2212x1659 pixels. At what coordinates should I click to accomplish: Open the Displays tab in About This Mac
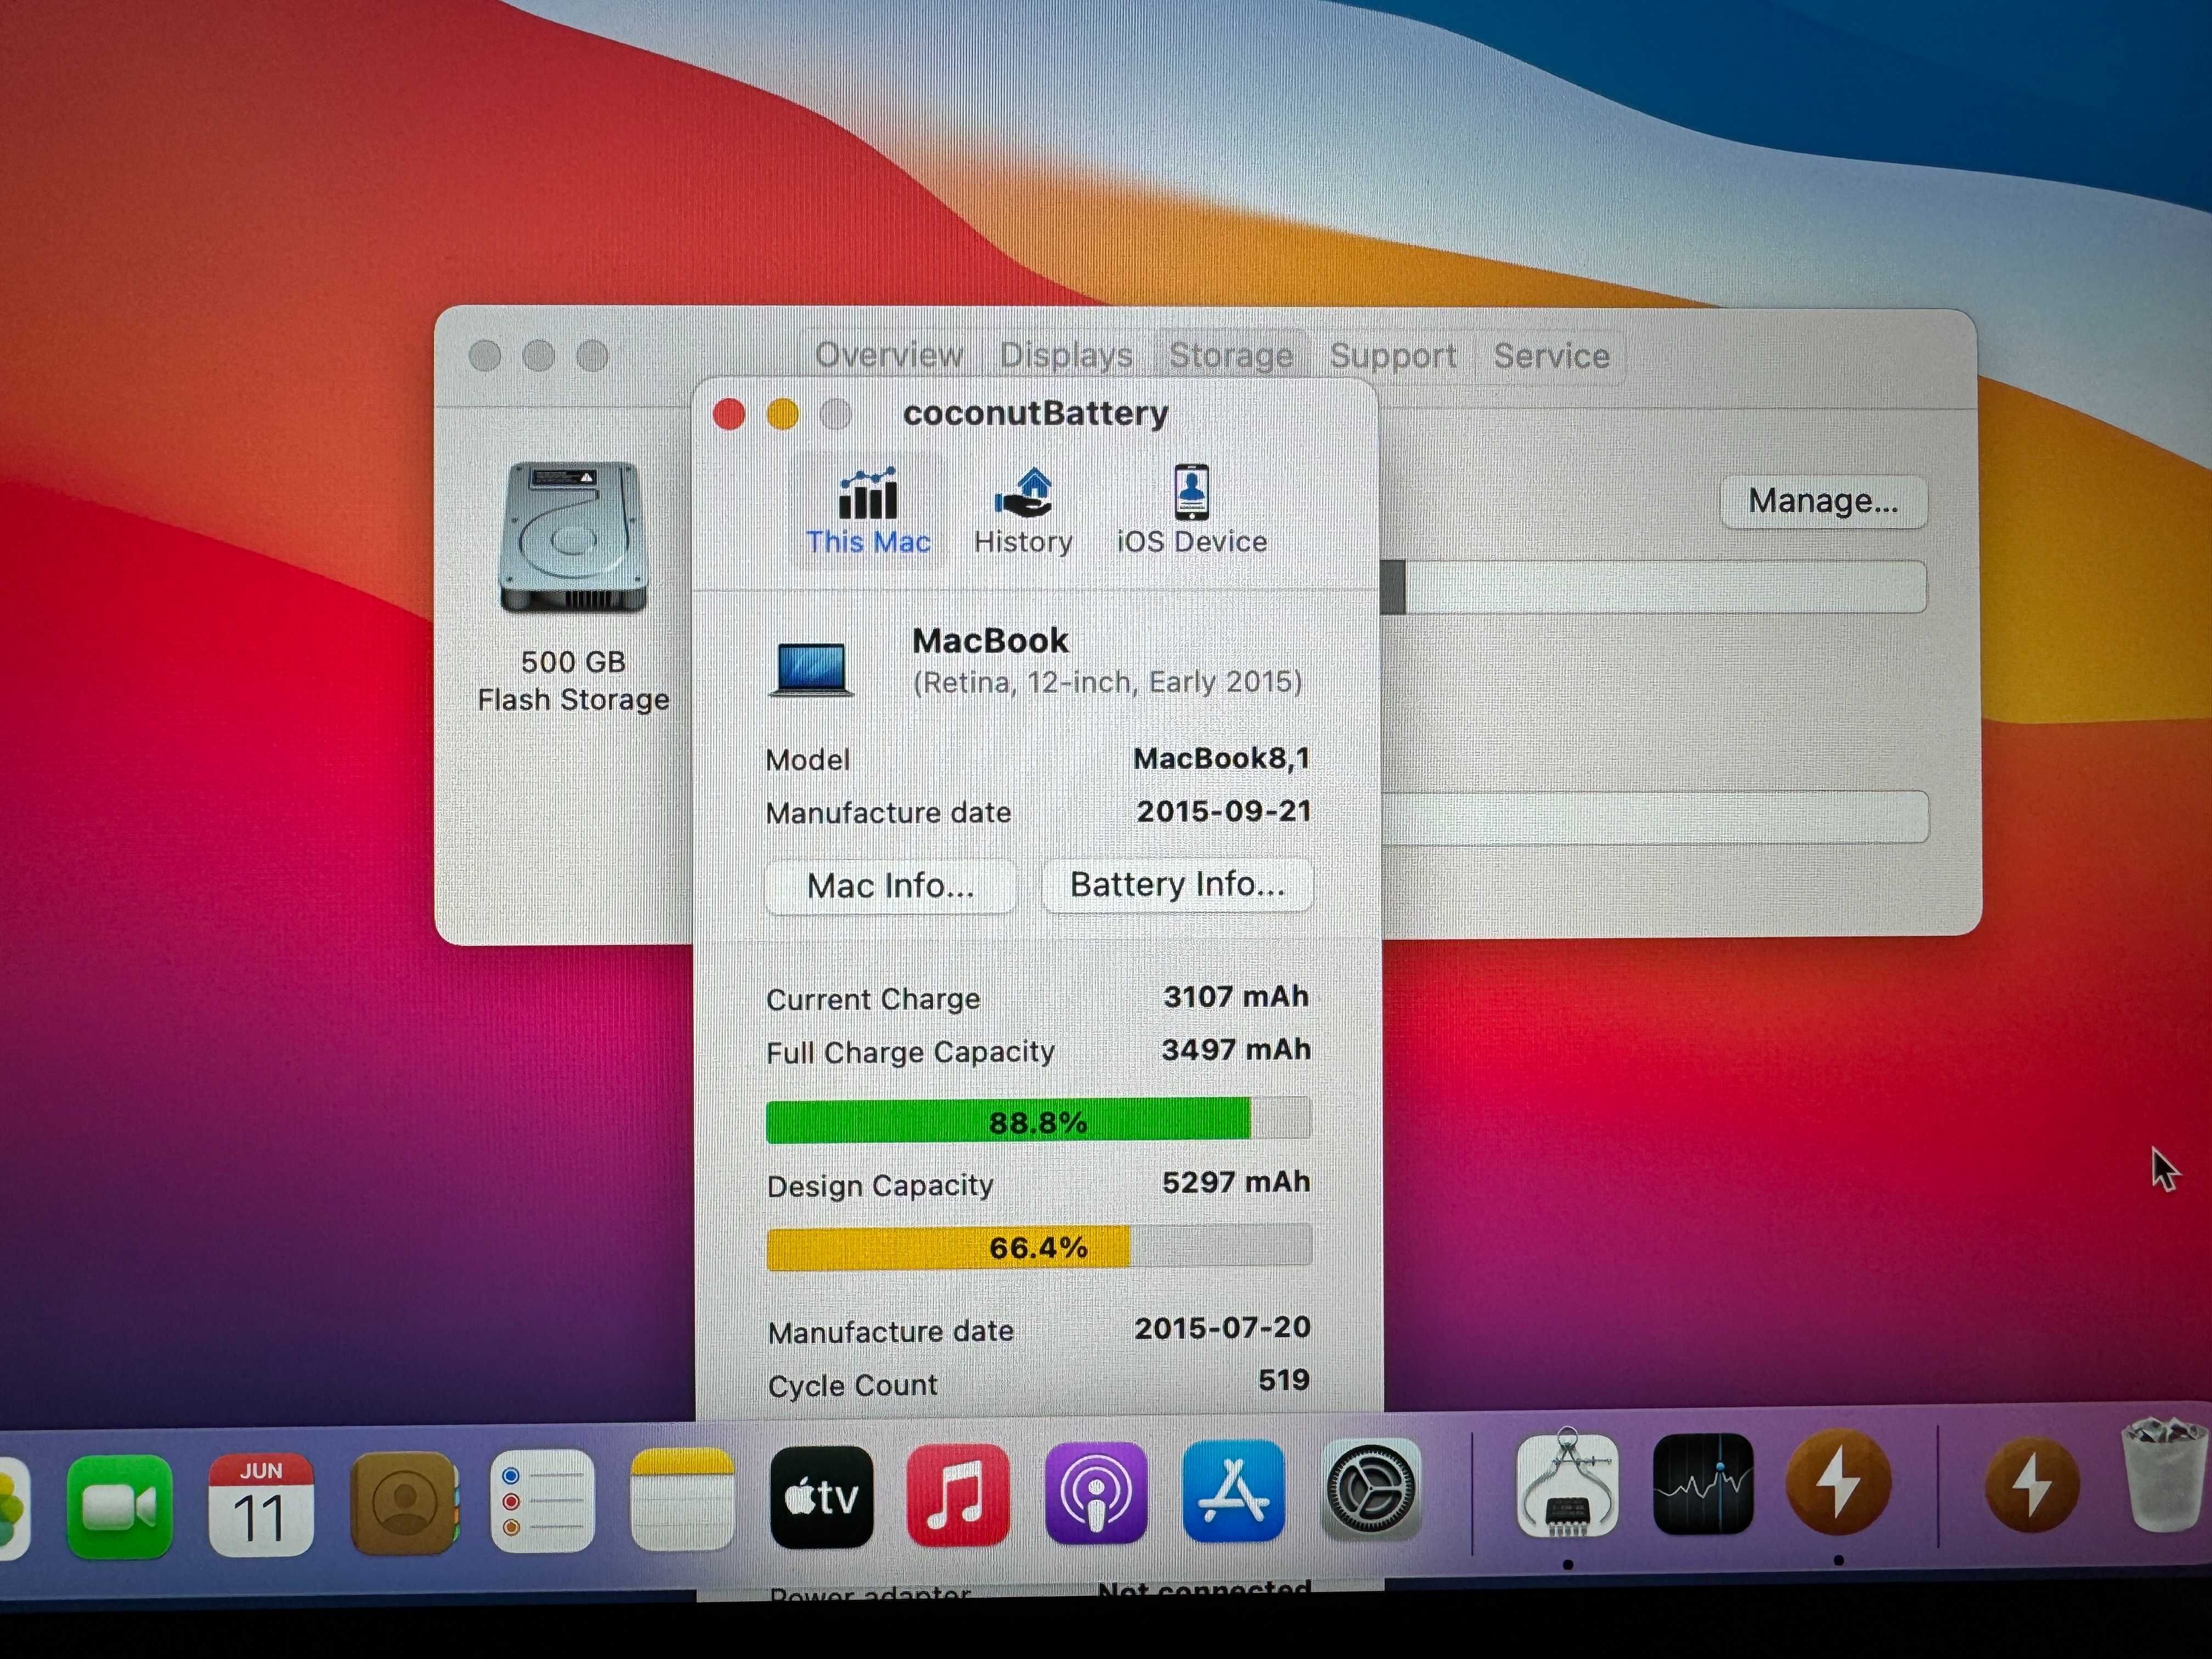click(1066, 355)
